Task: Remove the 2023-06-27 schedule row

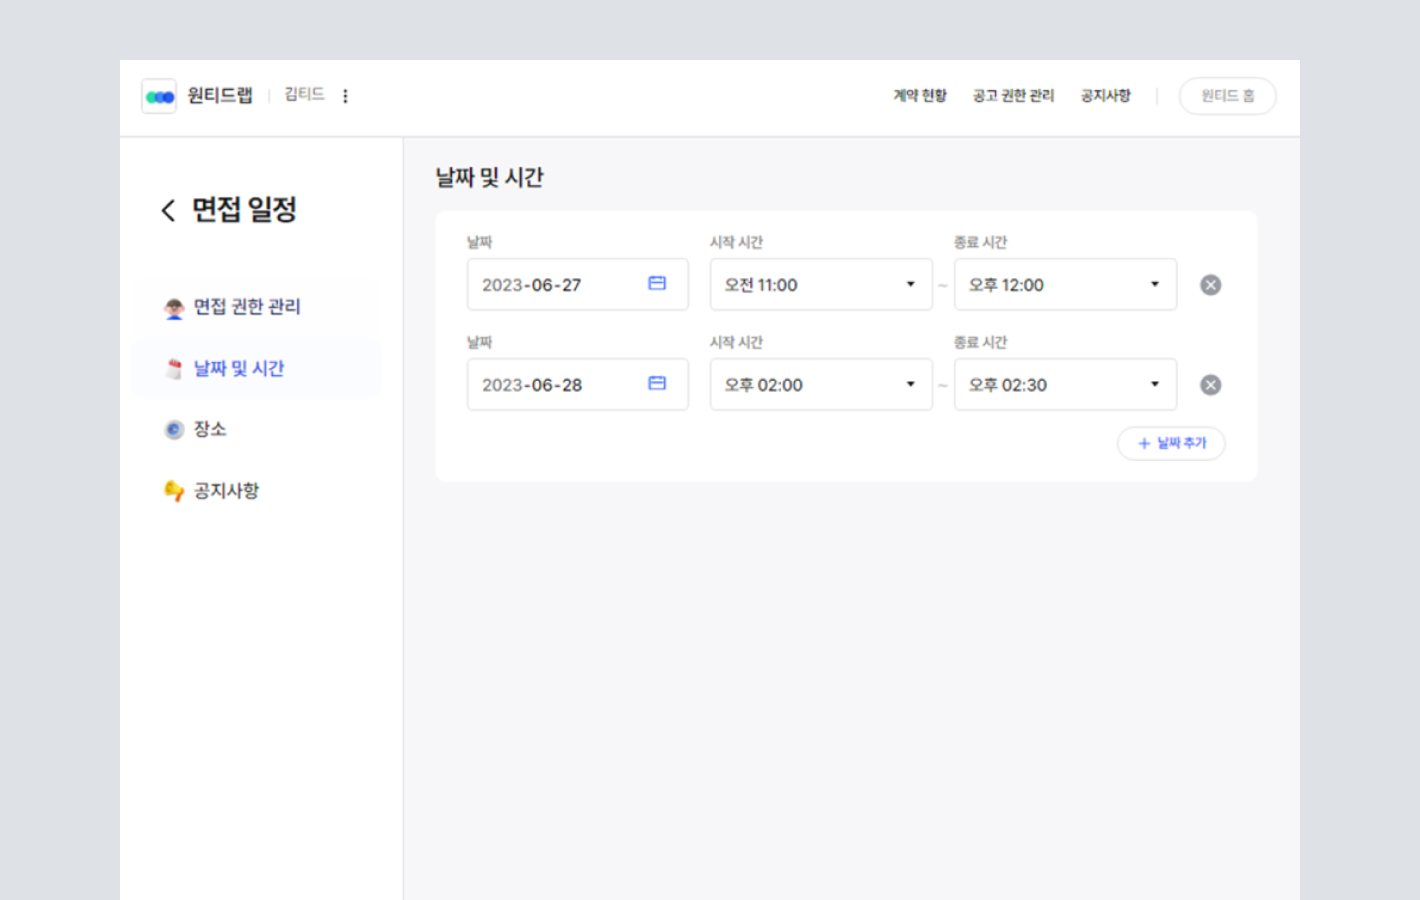Action: point(1210,285)
